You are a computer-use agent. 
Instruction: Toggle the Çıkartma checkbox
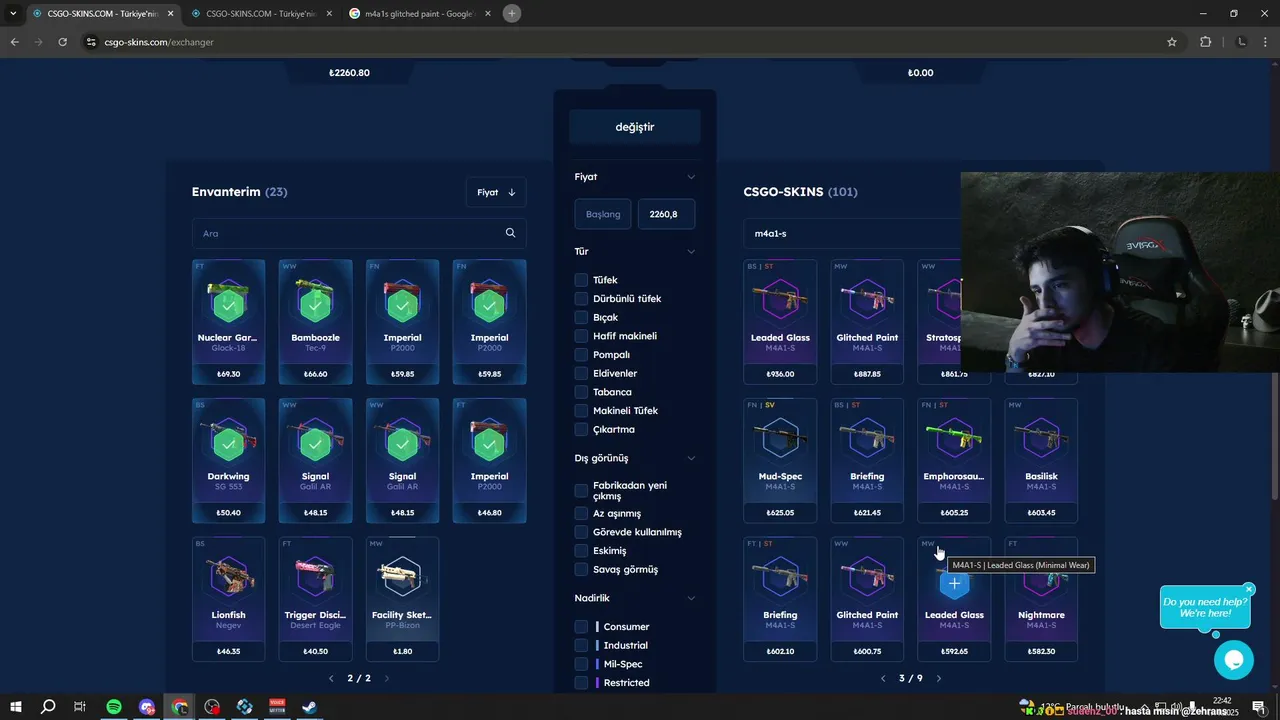581,430
